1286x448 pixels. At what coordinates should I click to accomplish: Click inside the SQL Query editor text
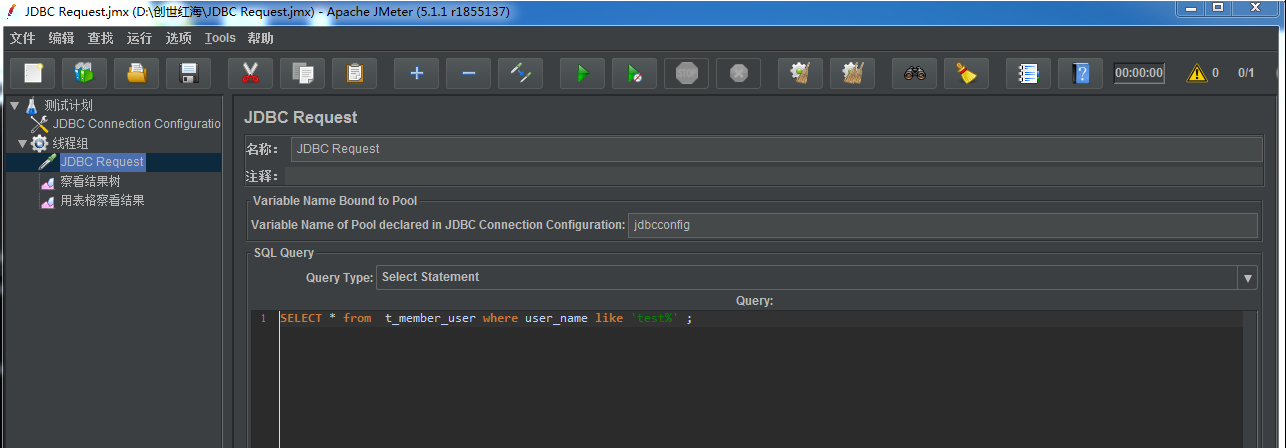click(x=485, y=318)
